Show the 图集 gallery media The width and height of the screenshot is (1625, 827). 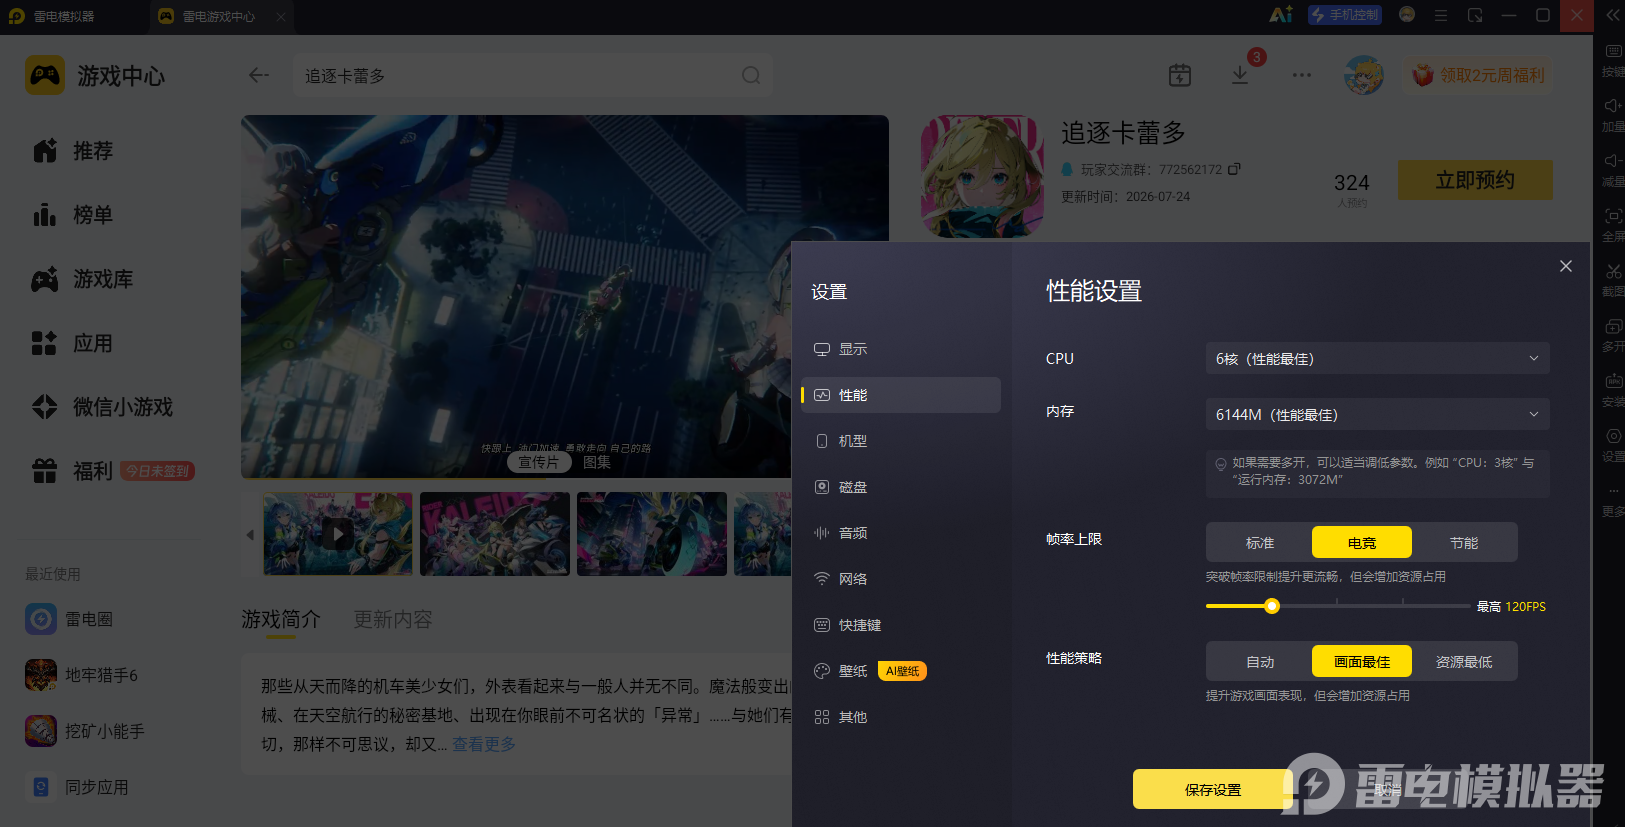click(x=597, y=462)
